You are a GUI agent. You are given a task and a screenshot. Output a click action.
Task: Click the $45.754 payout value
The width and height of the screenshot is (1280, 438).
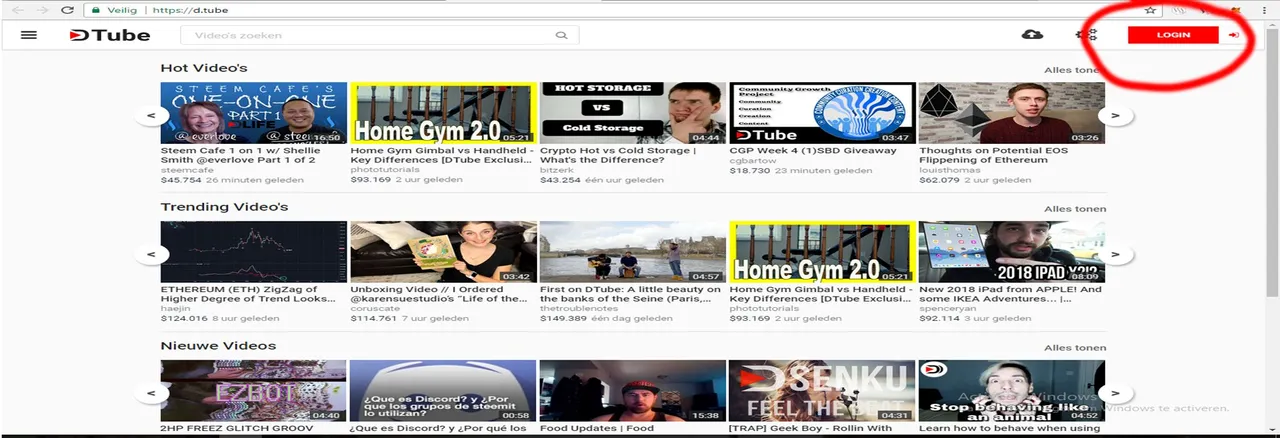tap(181, 180)
